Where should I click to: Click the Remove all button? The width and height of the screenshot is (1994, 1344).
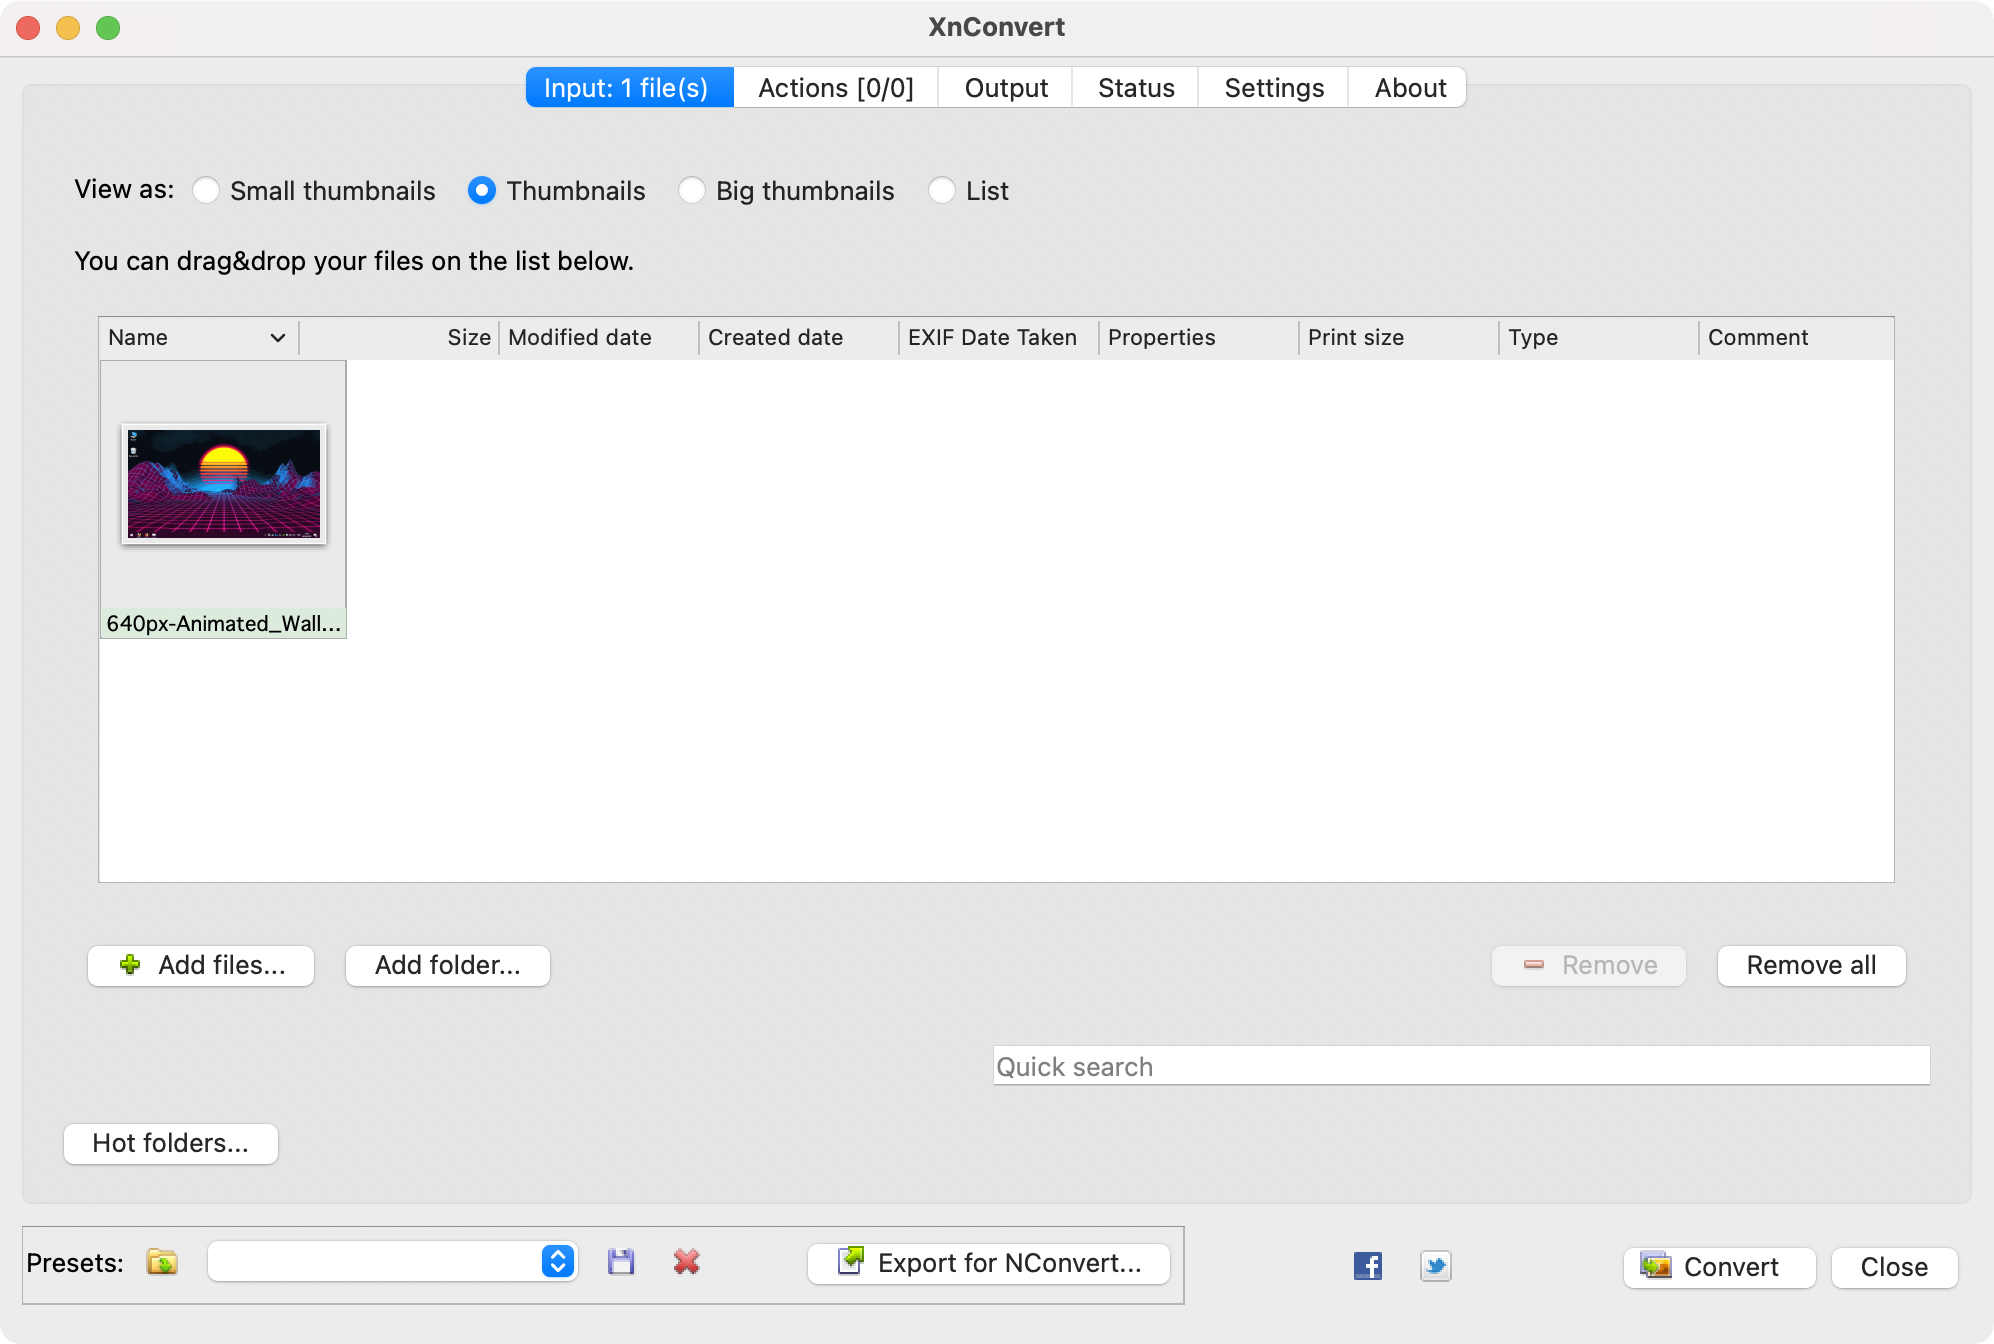click(x=1811, y=965)
